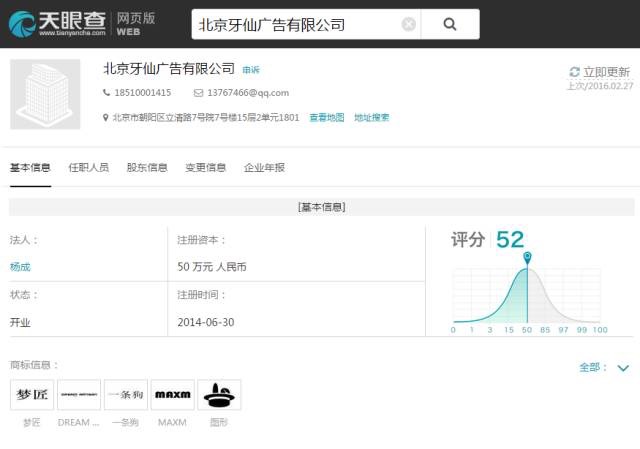The image size is (640, 449).
Task: Click the 申诉 link beside company name
Action: (251, 70)
